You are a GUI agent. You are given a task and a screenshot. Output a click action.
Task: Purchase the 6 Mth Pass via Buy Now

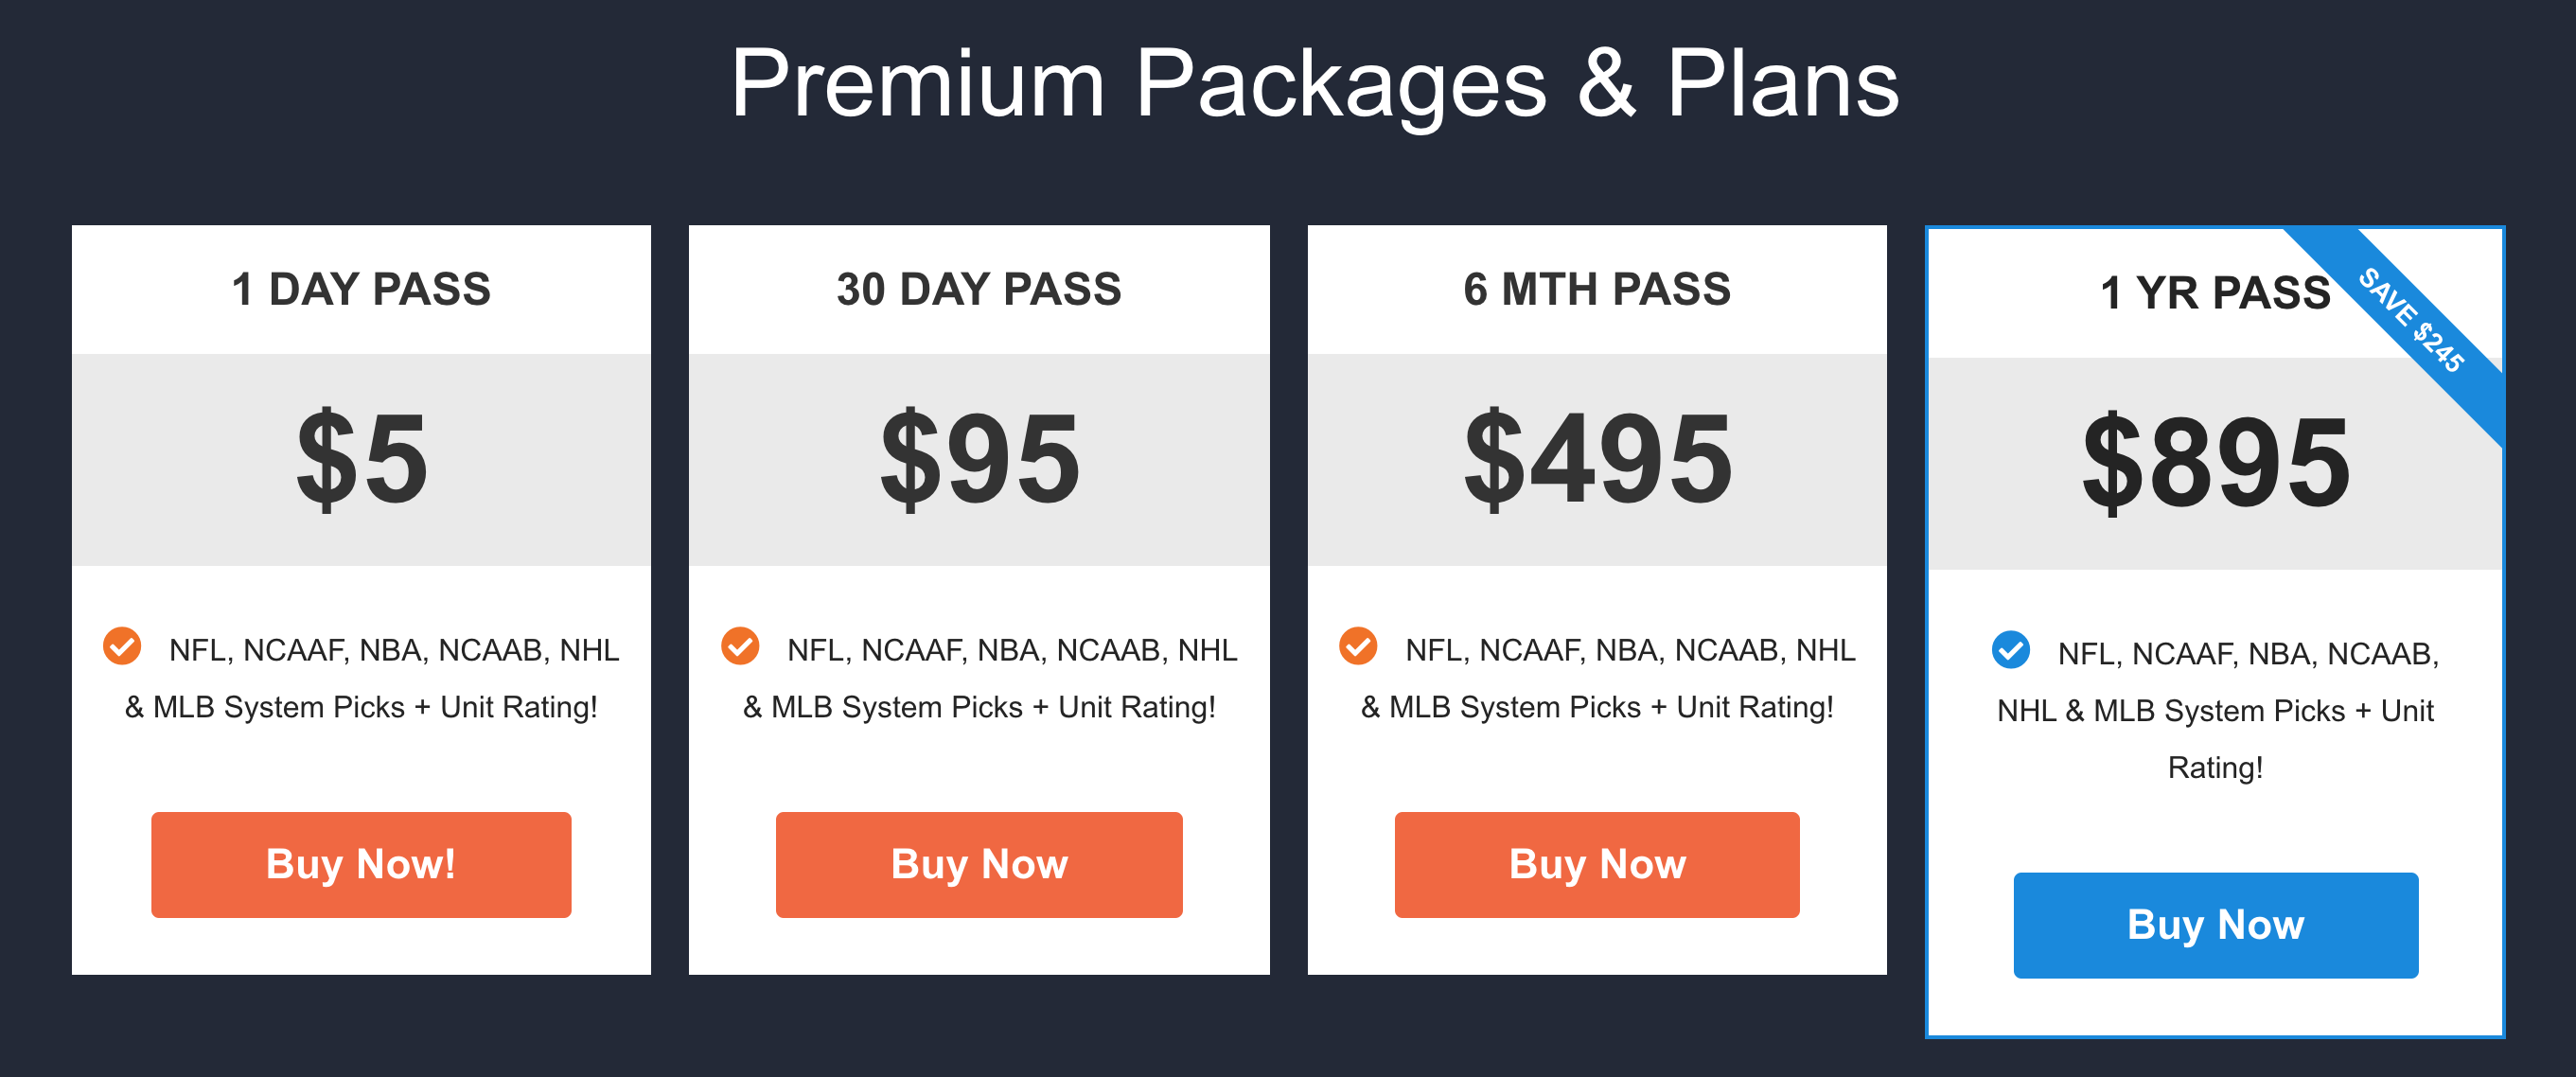1597,865
